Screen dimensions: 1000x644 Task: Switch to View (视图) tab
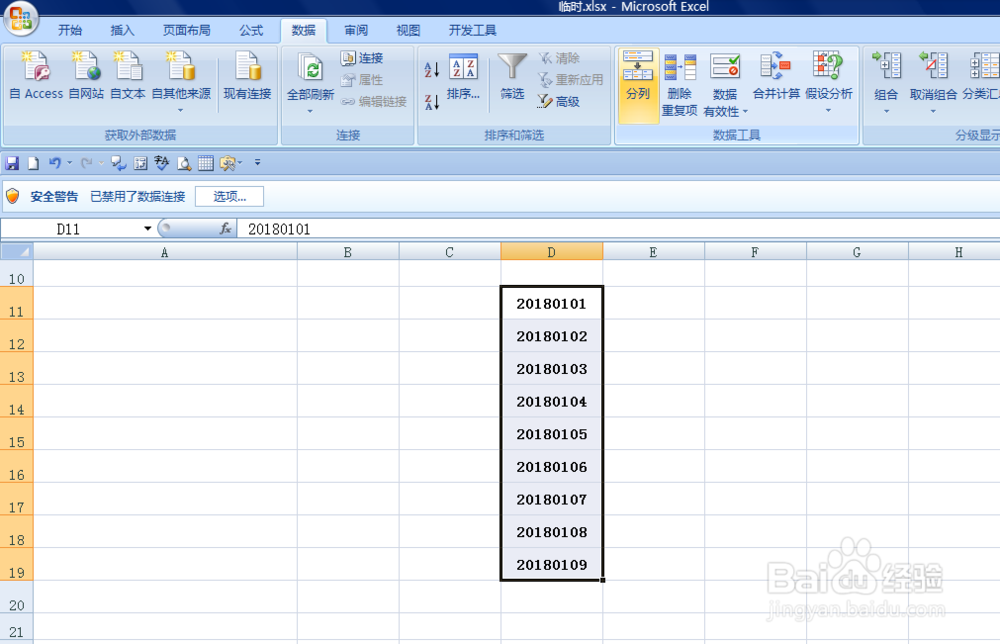click(x=408, y=30)
